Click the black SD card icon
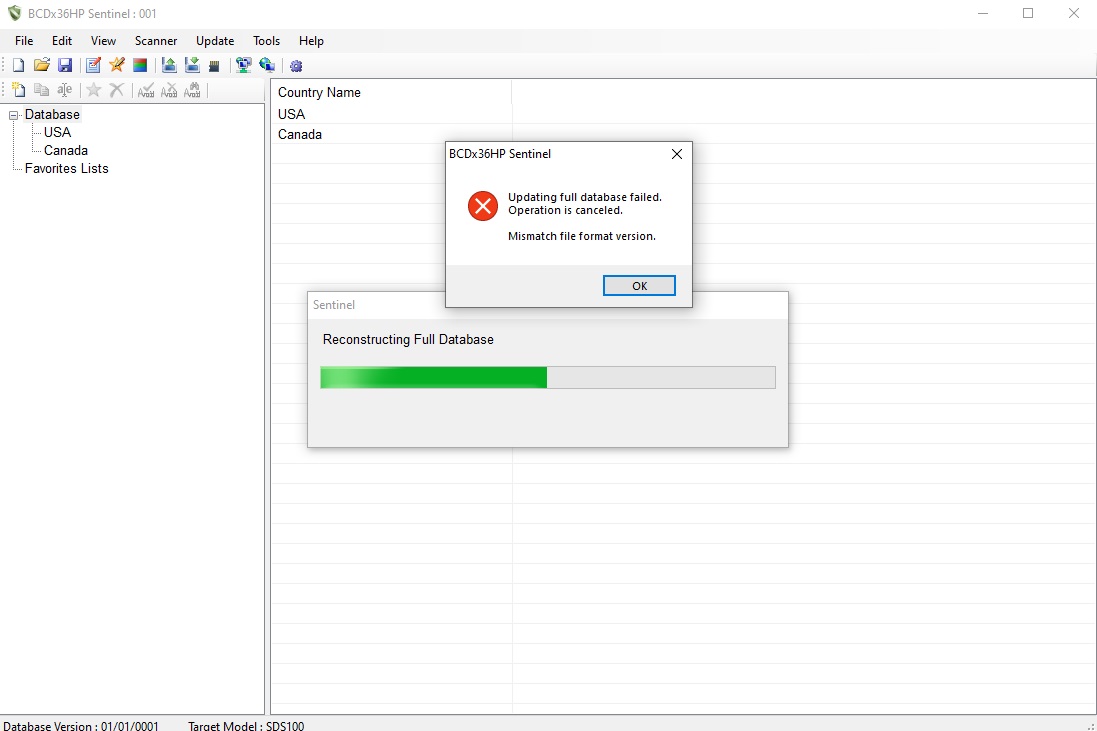1097x731 pixels. (214, 66)
